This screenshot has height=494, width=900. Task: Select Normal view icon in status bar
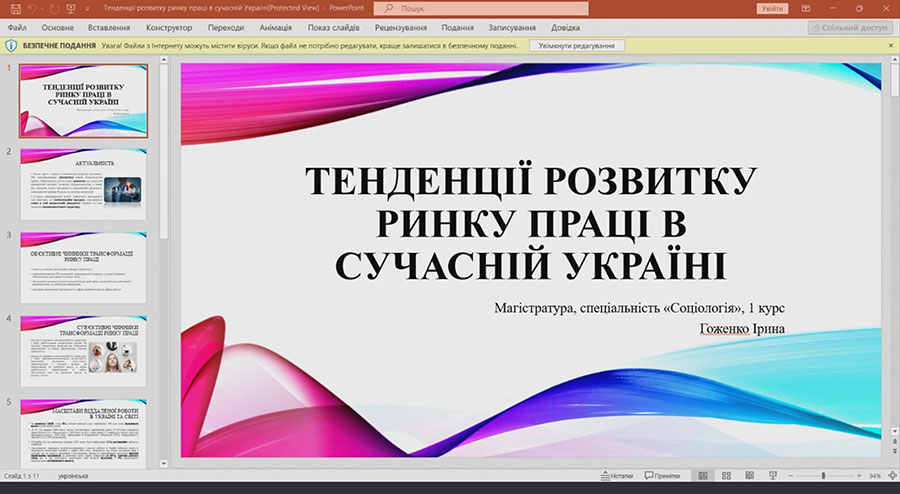[702, 476]
